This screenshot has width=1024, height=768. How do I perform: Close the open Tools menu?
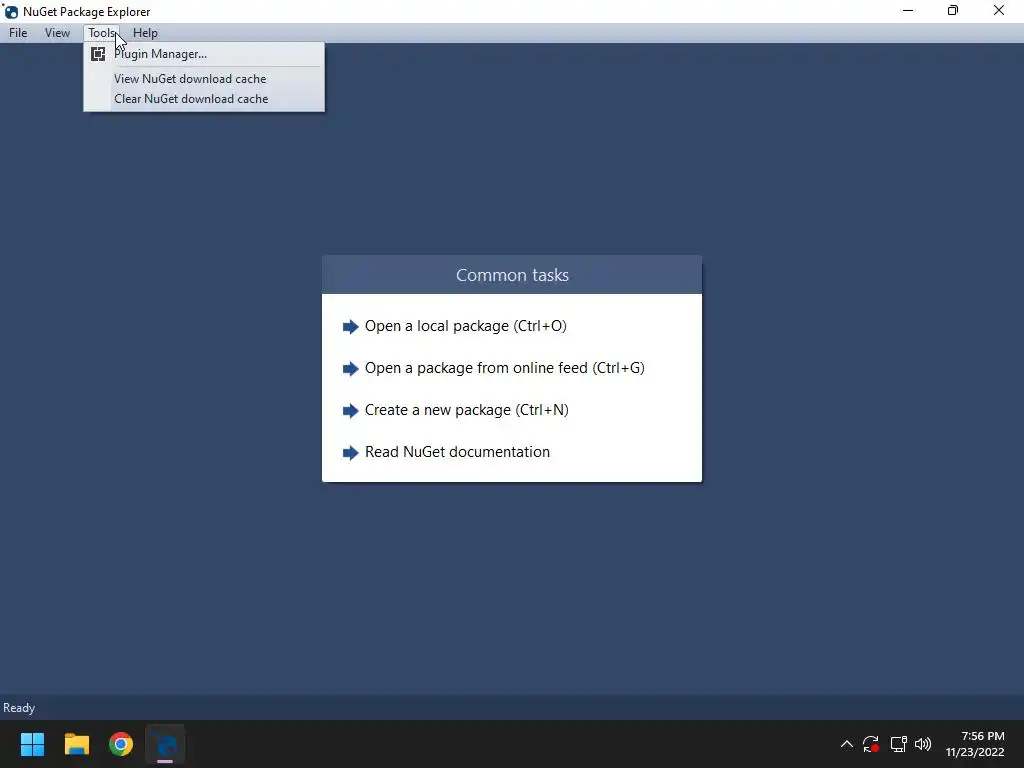(x=101, y=33)
